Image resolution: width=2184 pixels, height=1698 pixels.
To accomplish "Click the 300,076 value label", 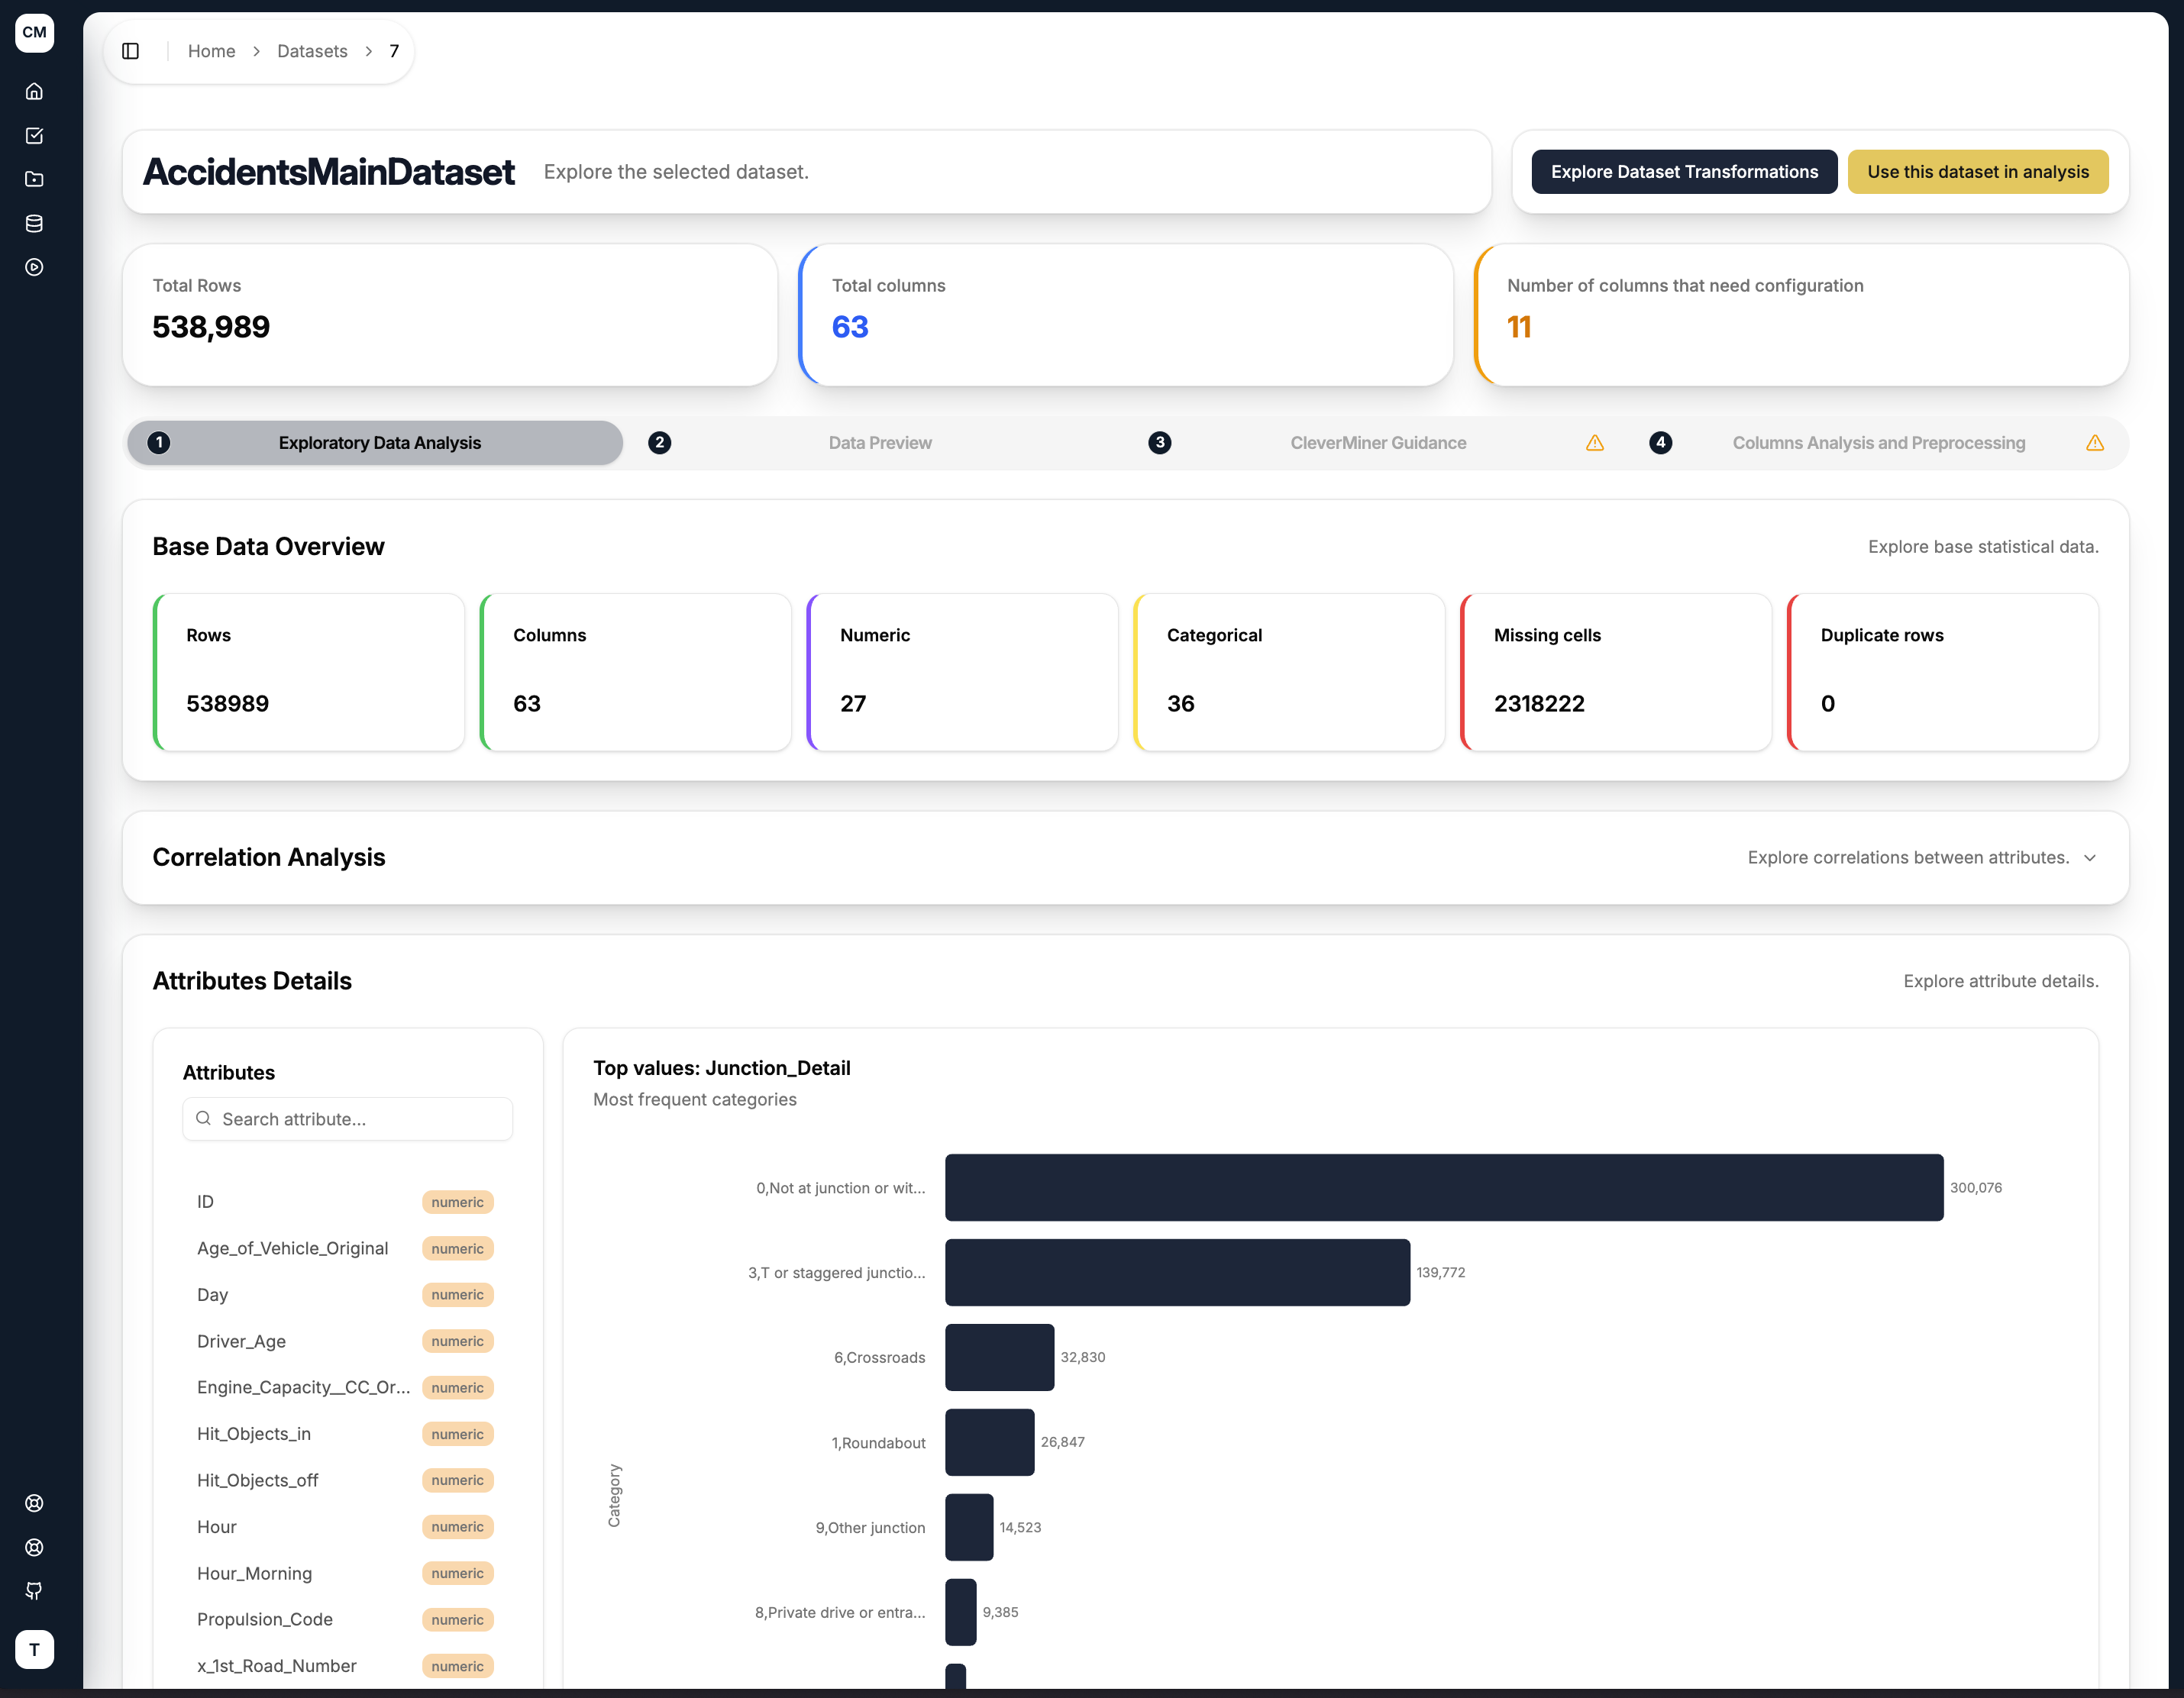I will pos(1975,1188).
